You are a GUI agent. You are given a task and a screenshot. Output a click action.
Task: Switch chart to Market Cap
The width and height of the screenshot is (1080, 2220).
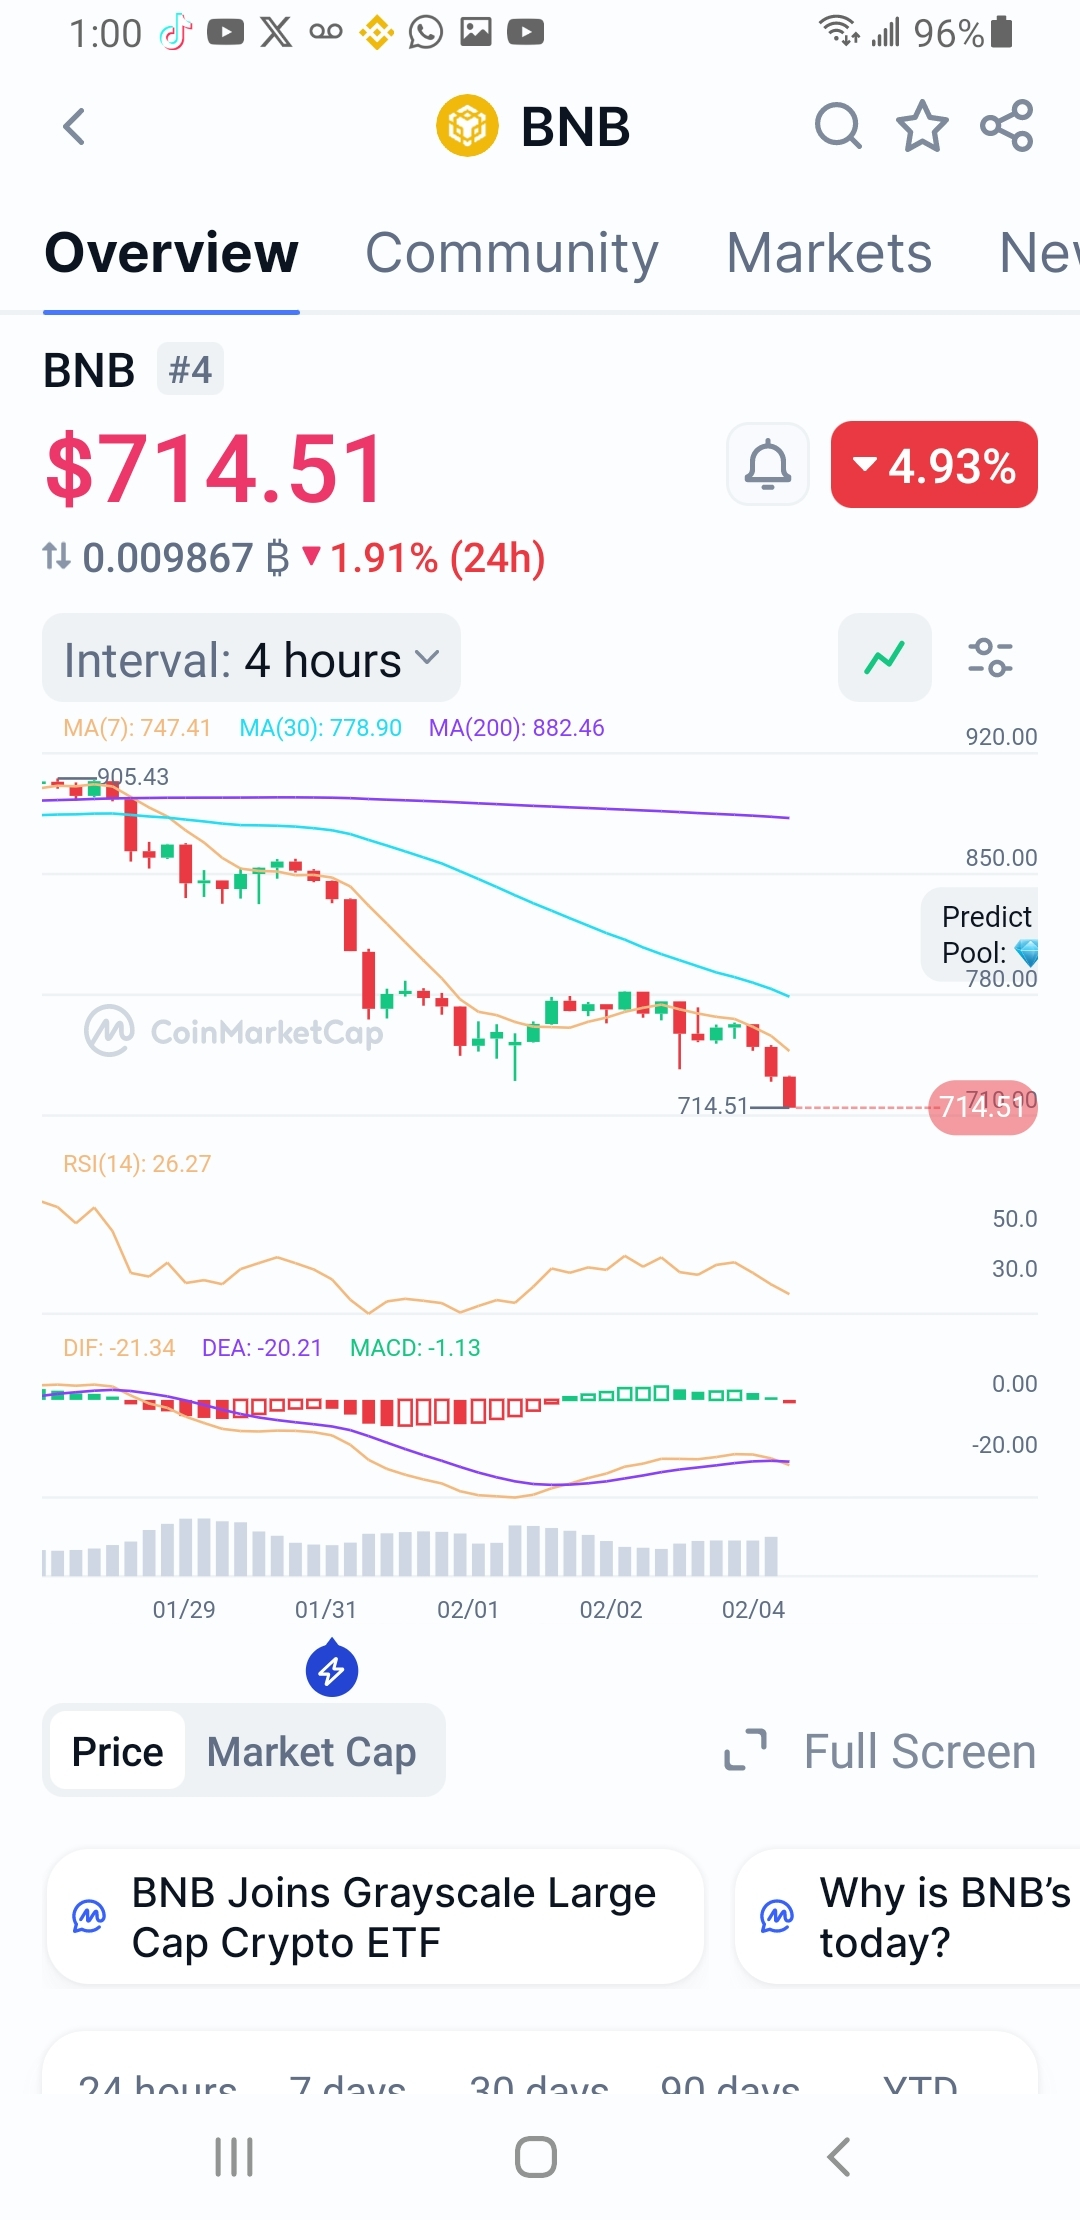tap(311, 1751)
